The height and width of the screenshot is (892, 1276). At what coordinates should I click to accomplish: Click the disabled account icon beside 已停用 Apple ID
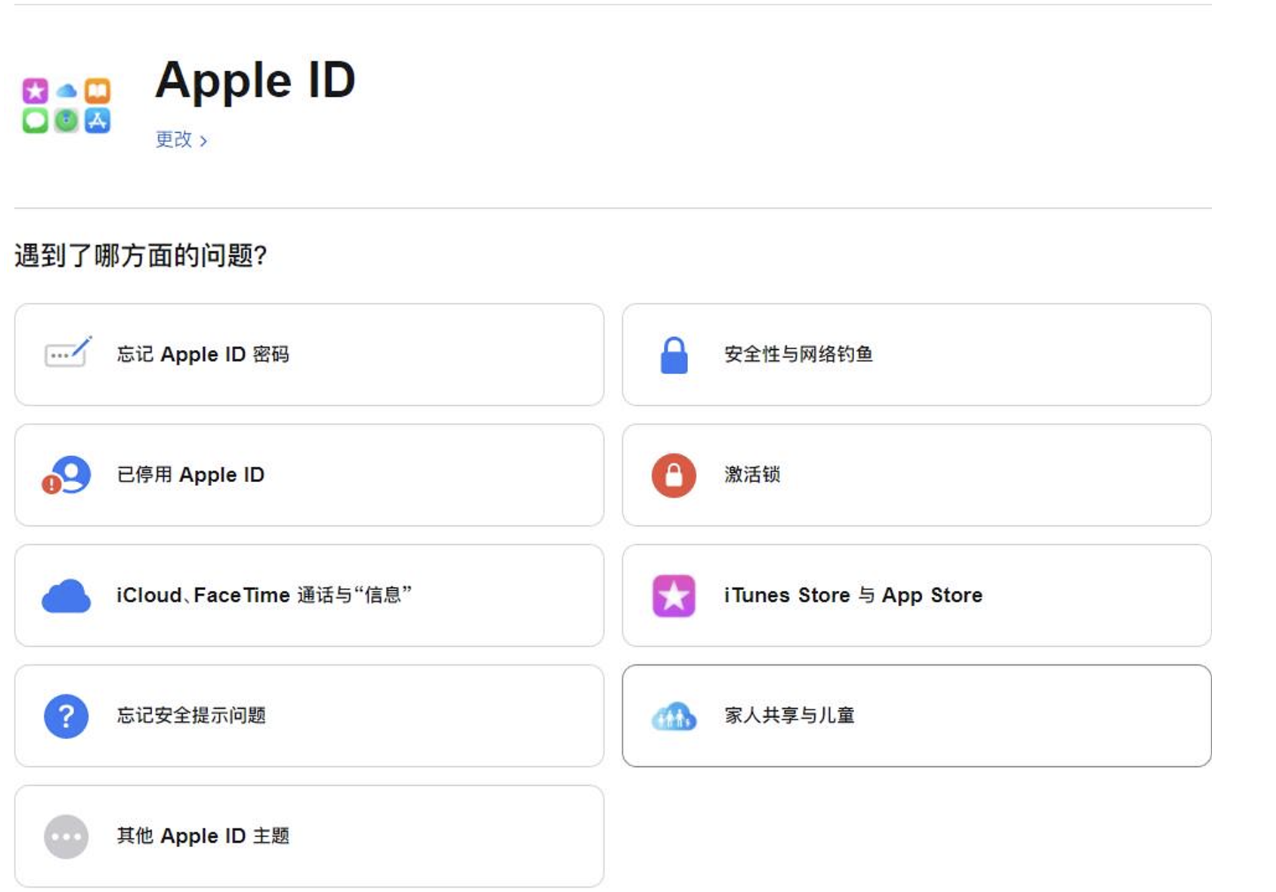[x=66, y=475]
